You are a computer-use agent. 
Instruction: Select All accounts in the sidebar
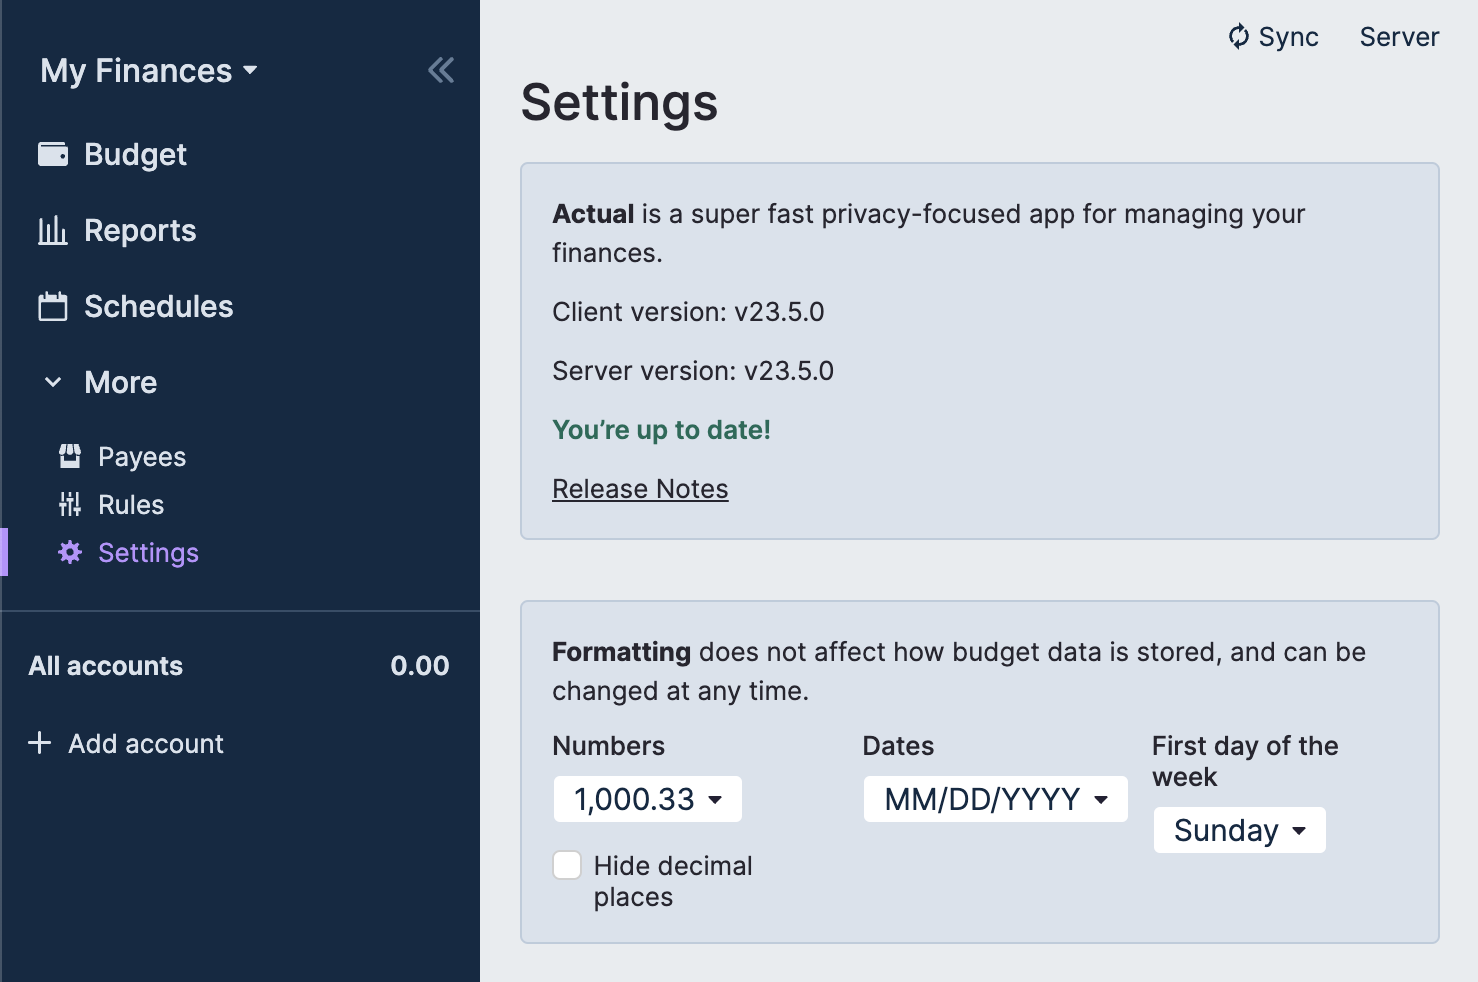click(106, 666)
